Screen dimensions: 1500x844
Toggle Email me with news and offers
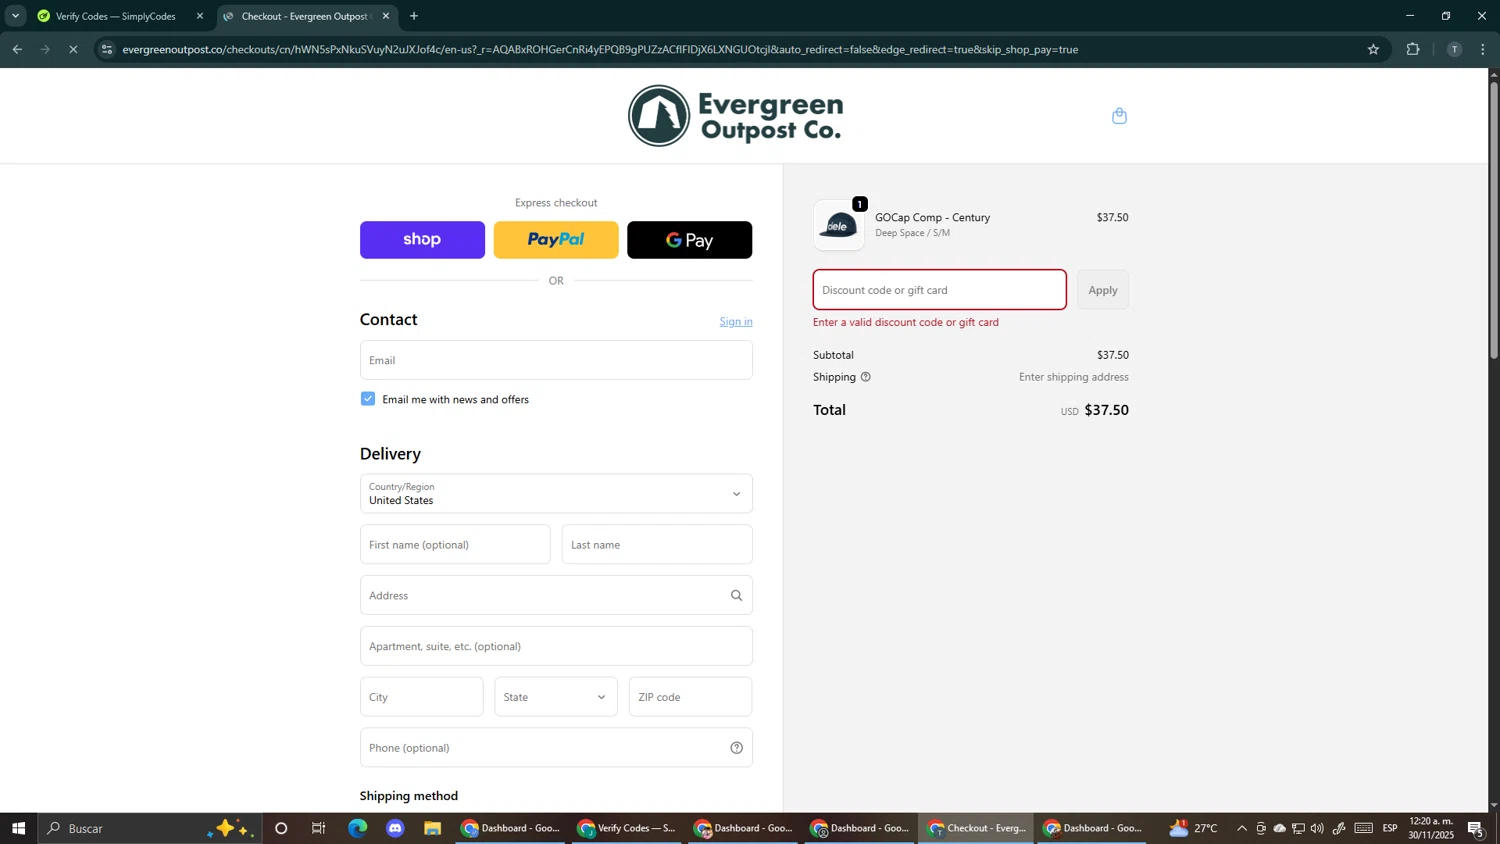(x=368, y=399)
